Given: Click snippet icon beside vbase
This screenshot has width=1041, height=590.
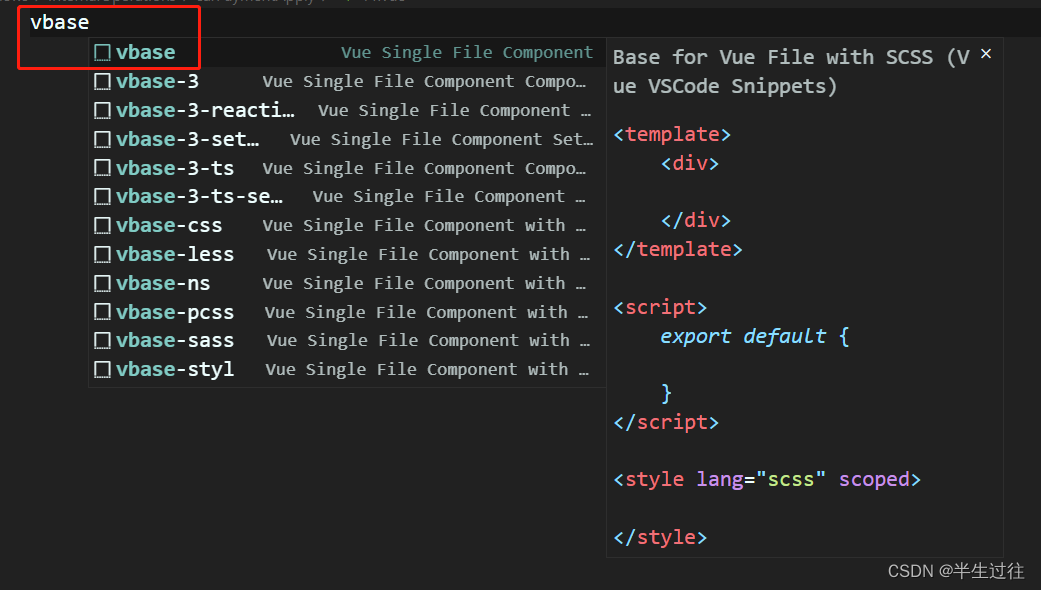Looking at the screenshot, I should [102, 52].
